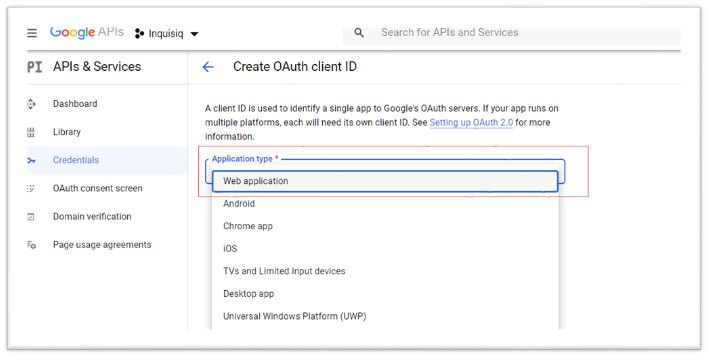Open the Inquisiq project selector dropdown
The height and width of the screenshot is (360, 710).
[167, 34]
